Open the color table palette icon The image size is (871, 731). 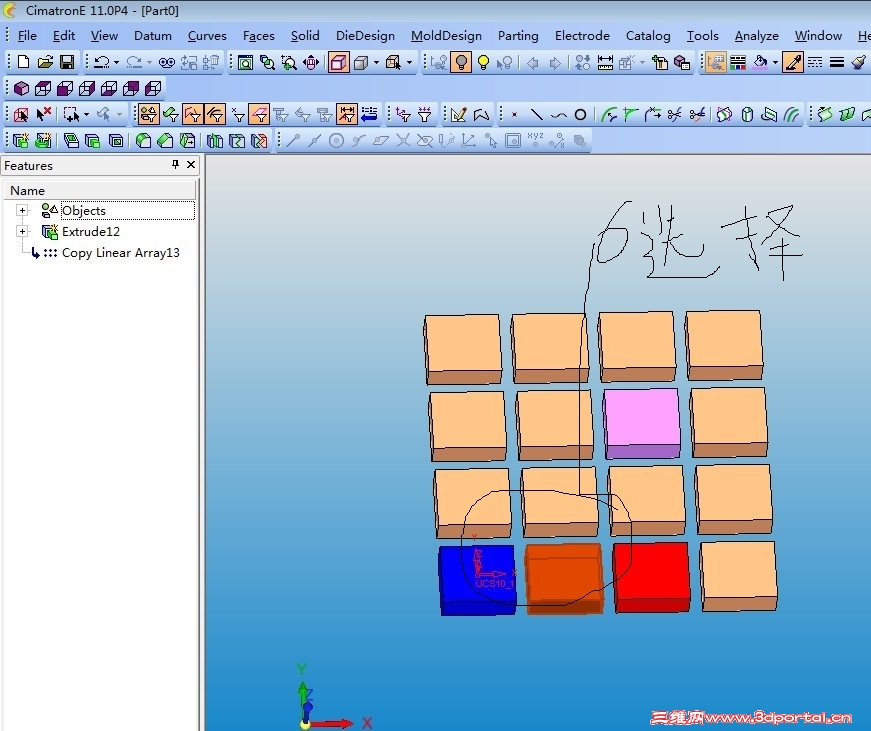tap(738, 62)
